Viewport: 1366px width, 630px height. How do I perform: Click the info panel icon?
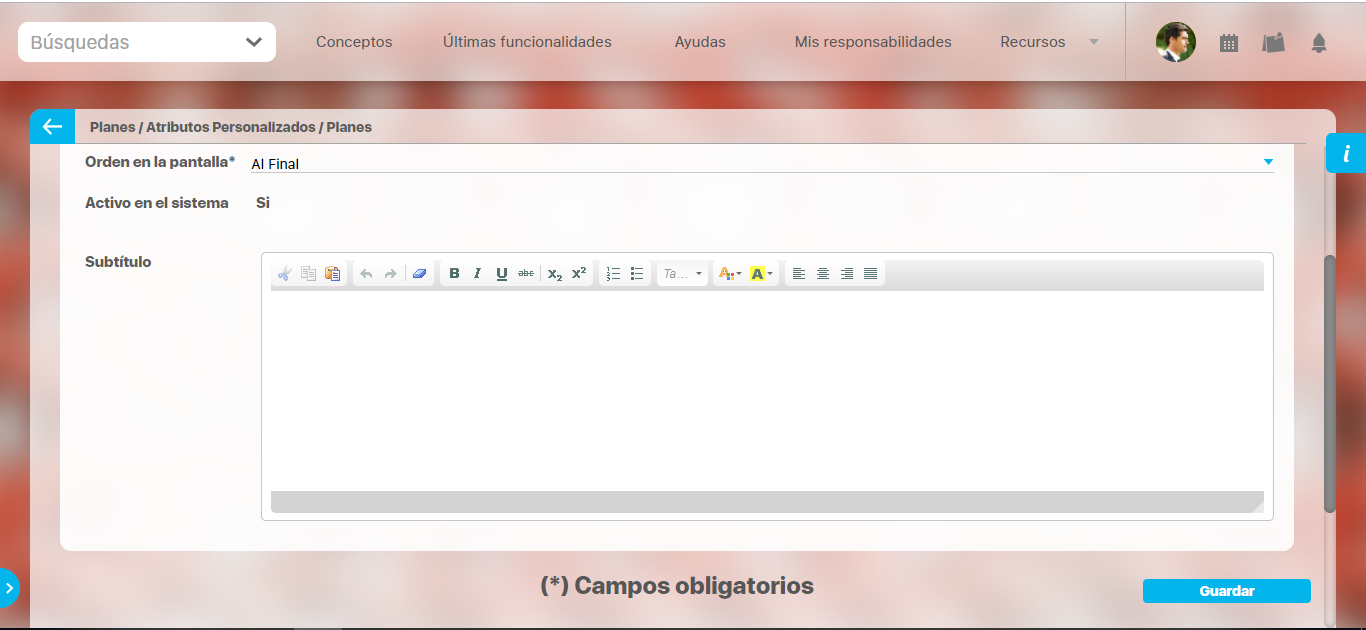(1346, 154)
